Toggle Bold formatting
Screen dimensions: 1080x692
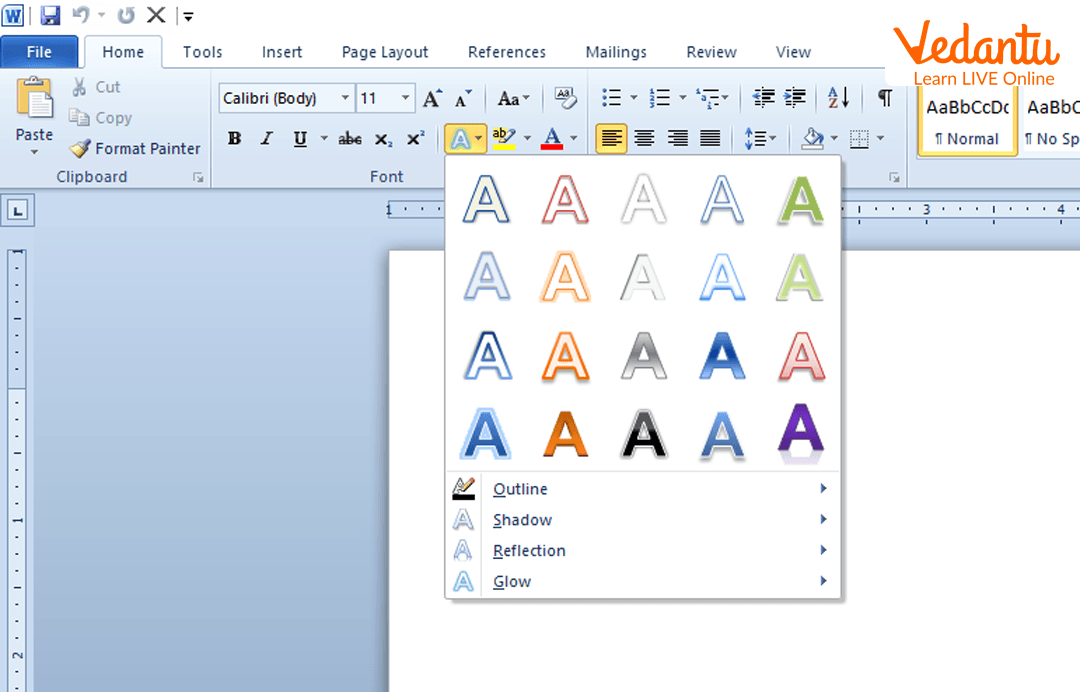coord(234,139)
